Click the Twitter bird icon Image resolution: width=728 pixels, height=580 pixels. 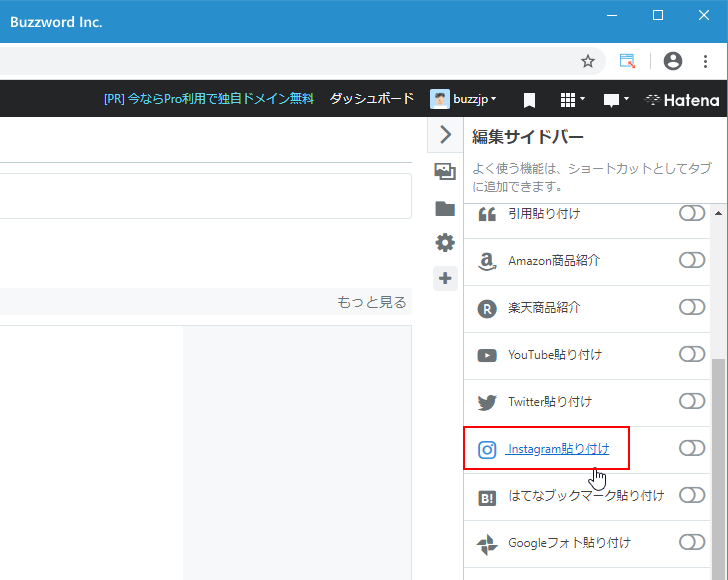(487, 402)
